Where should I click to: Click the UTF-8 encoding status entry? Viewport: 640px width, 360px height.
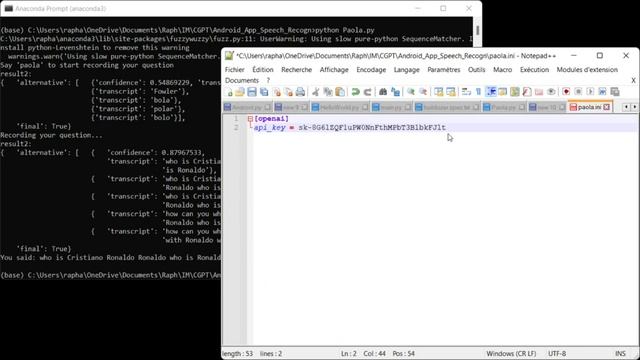click(x=557, y=353)
